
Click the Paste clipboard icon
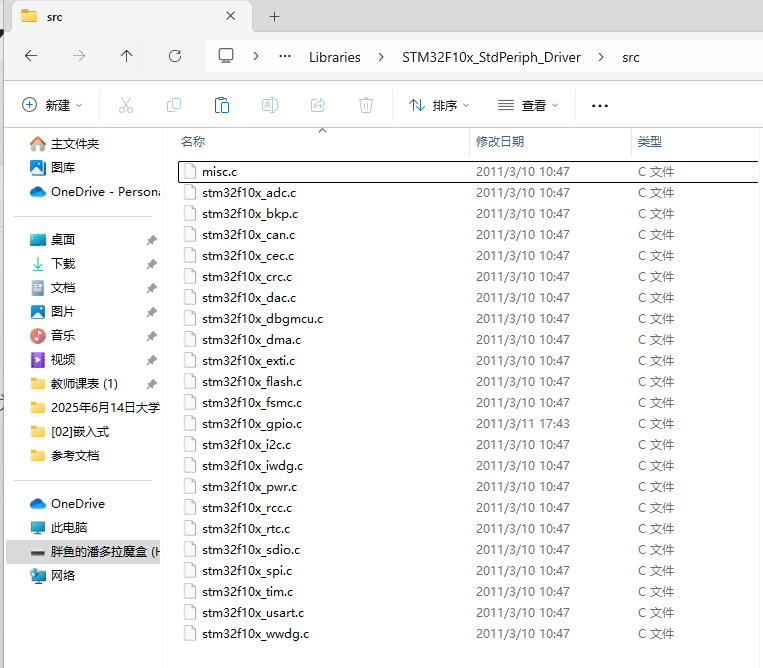click(x=222, y=105)
